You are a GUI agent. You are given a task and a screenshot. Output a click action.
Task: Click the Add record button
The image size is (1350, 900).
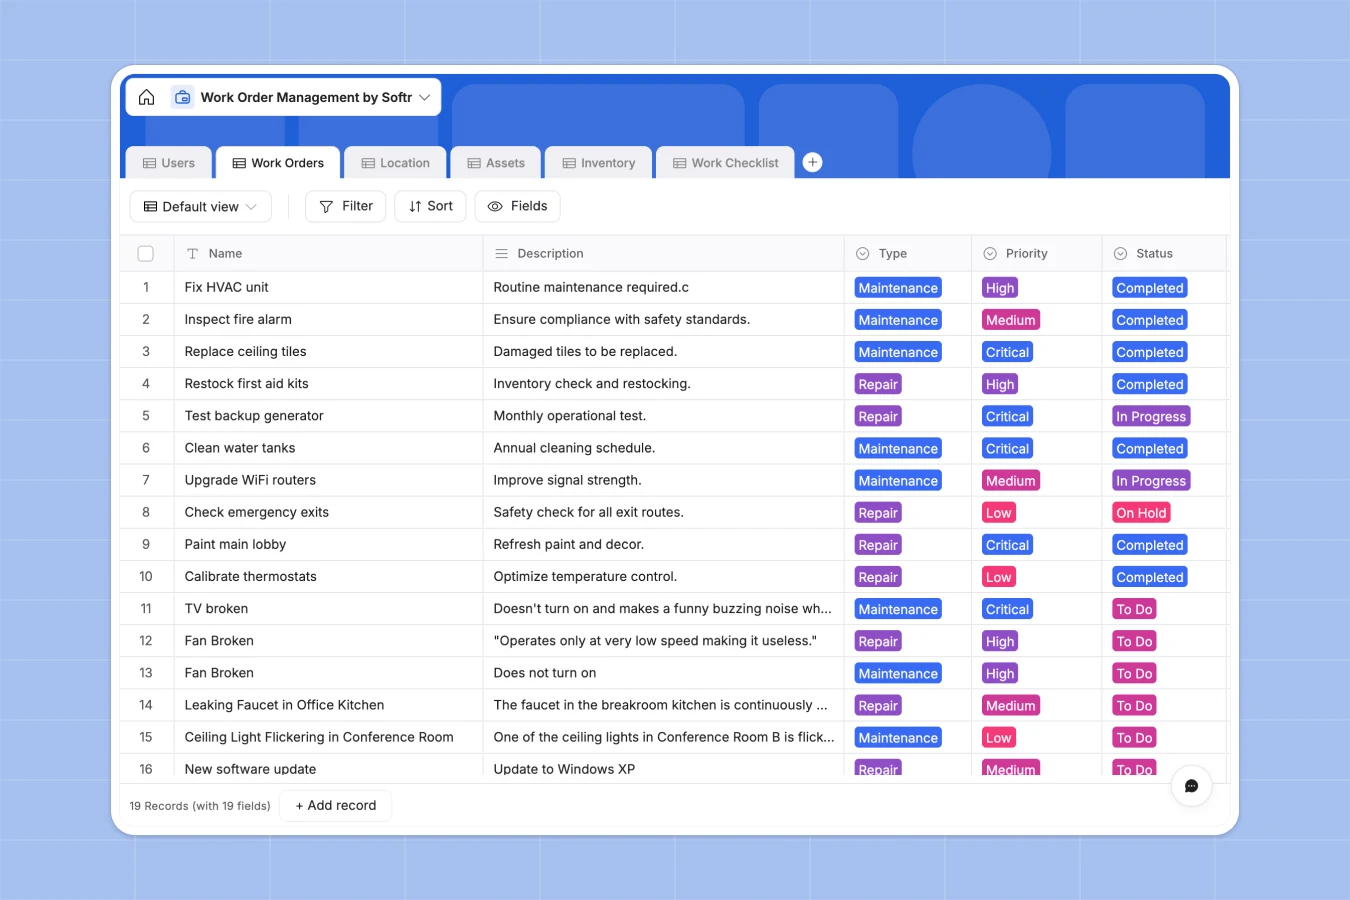point(335,805)
